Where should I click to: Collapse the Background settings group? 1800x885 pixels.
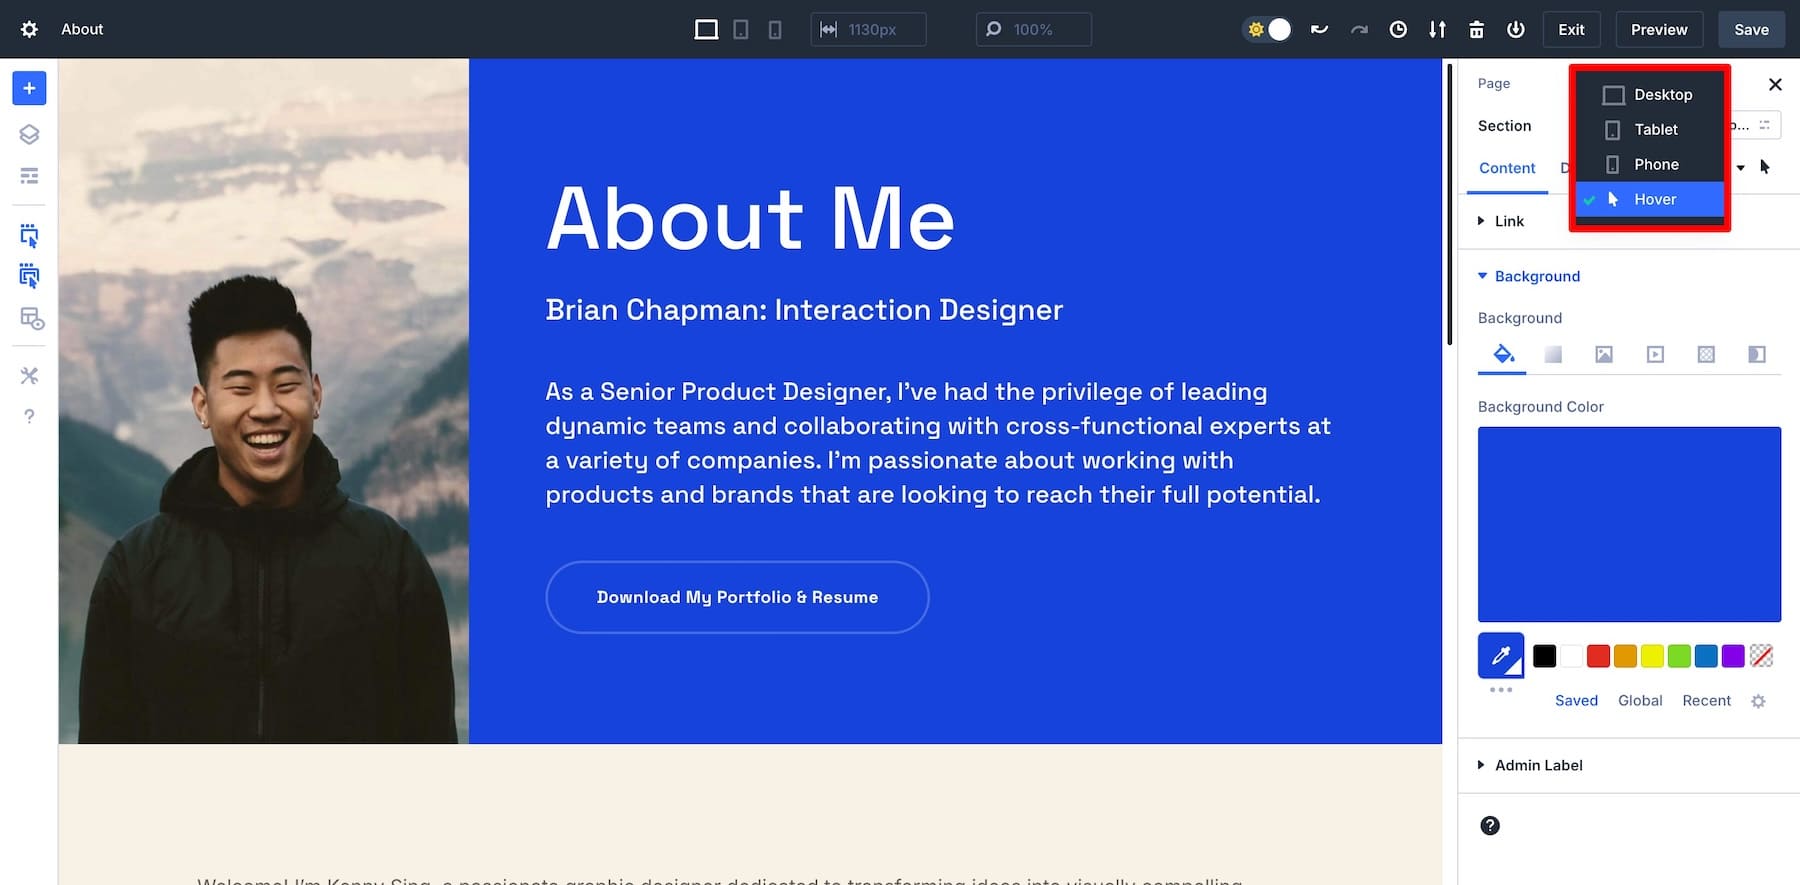[x=1537, y=276]
